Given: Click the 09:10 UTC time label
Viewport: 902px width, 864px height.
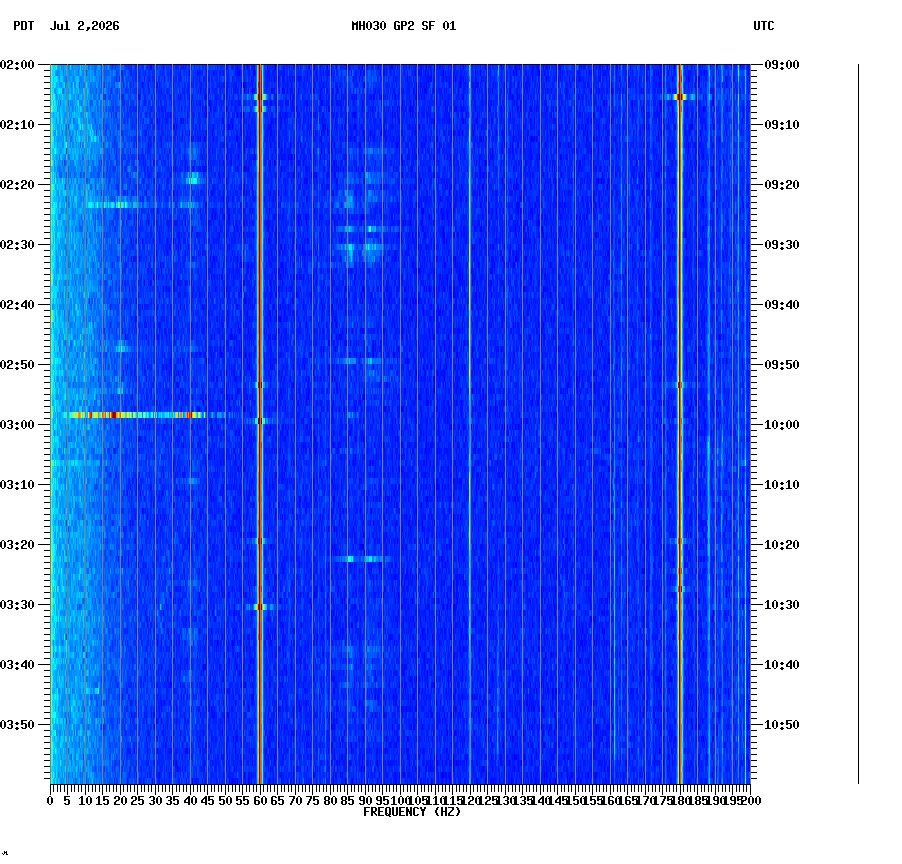Looking at the screenshot, I should click(x=782, y=125).
